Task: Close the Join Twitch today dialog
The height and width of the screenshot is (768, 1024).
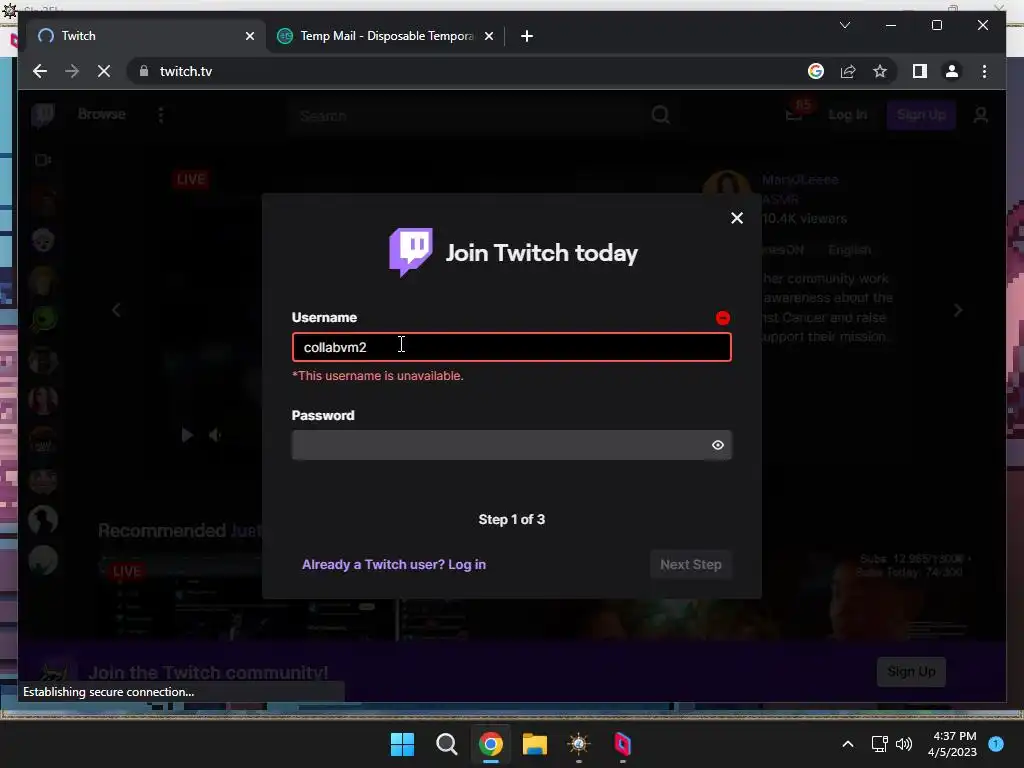Action: (x=737, y=218)
